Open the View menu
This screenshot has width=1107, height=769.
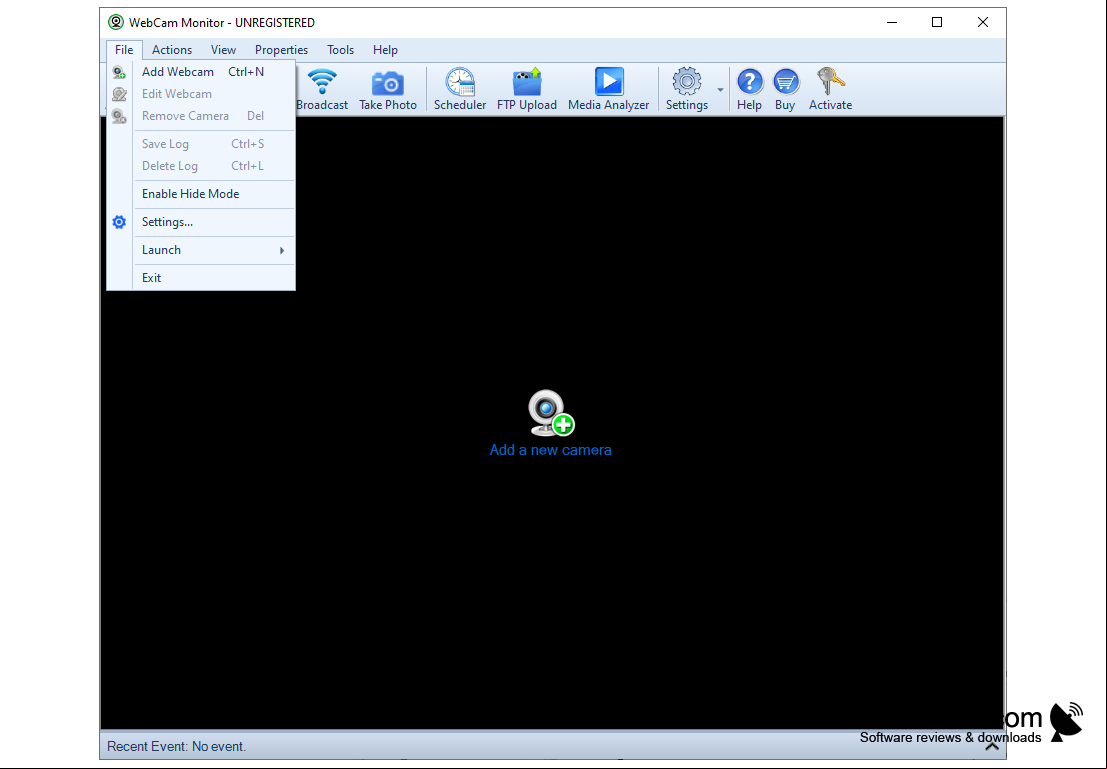pos(223,49)
